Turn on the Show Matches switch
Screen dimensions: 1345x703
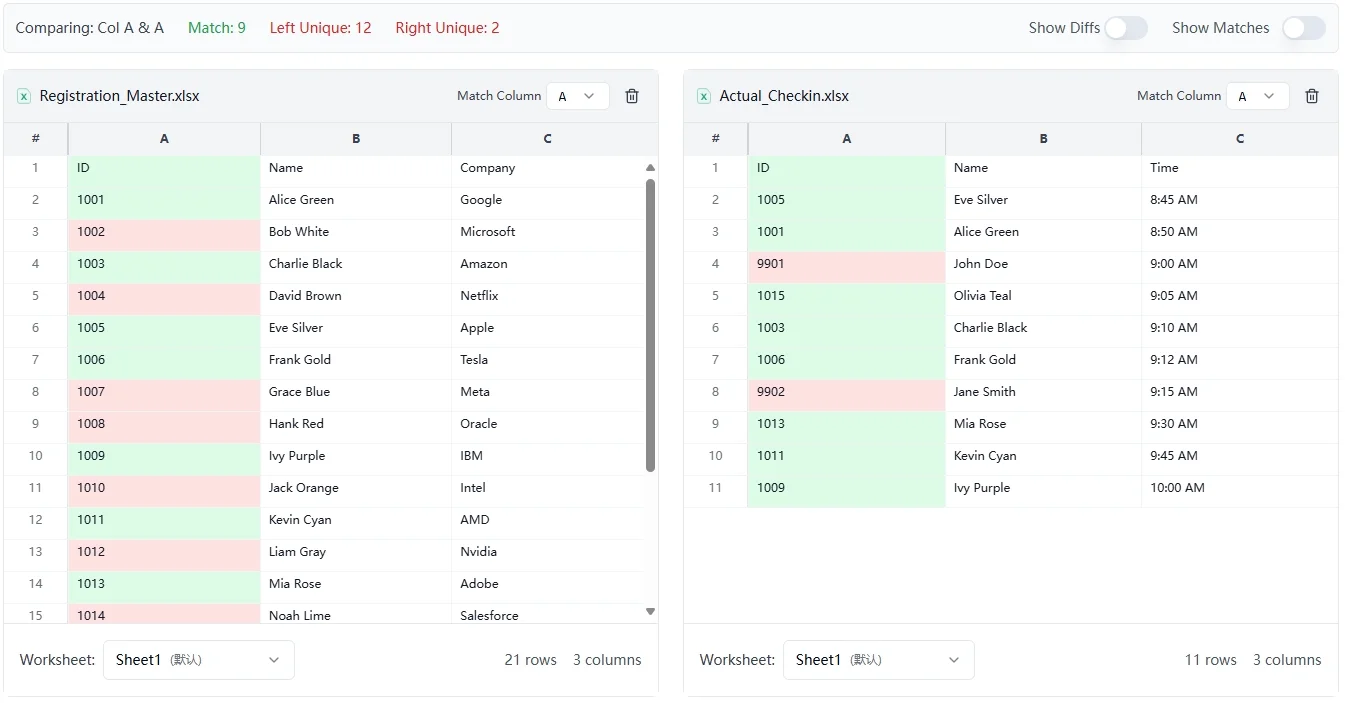[1303, 29]
